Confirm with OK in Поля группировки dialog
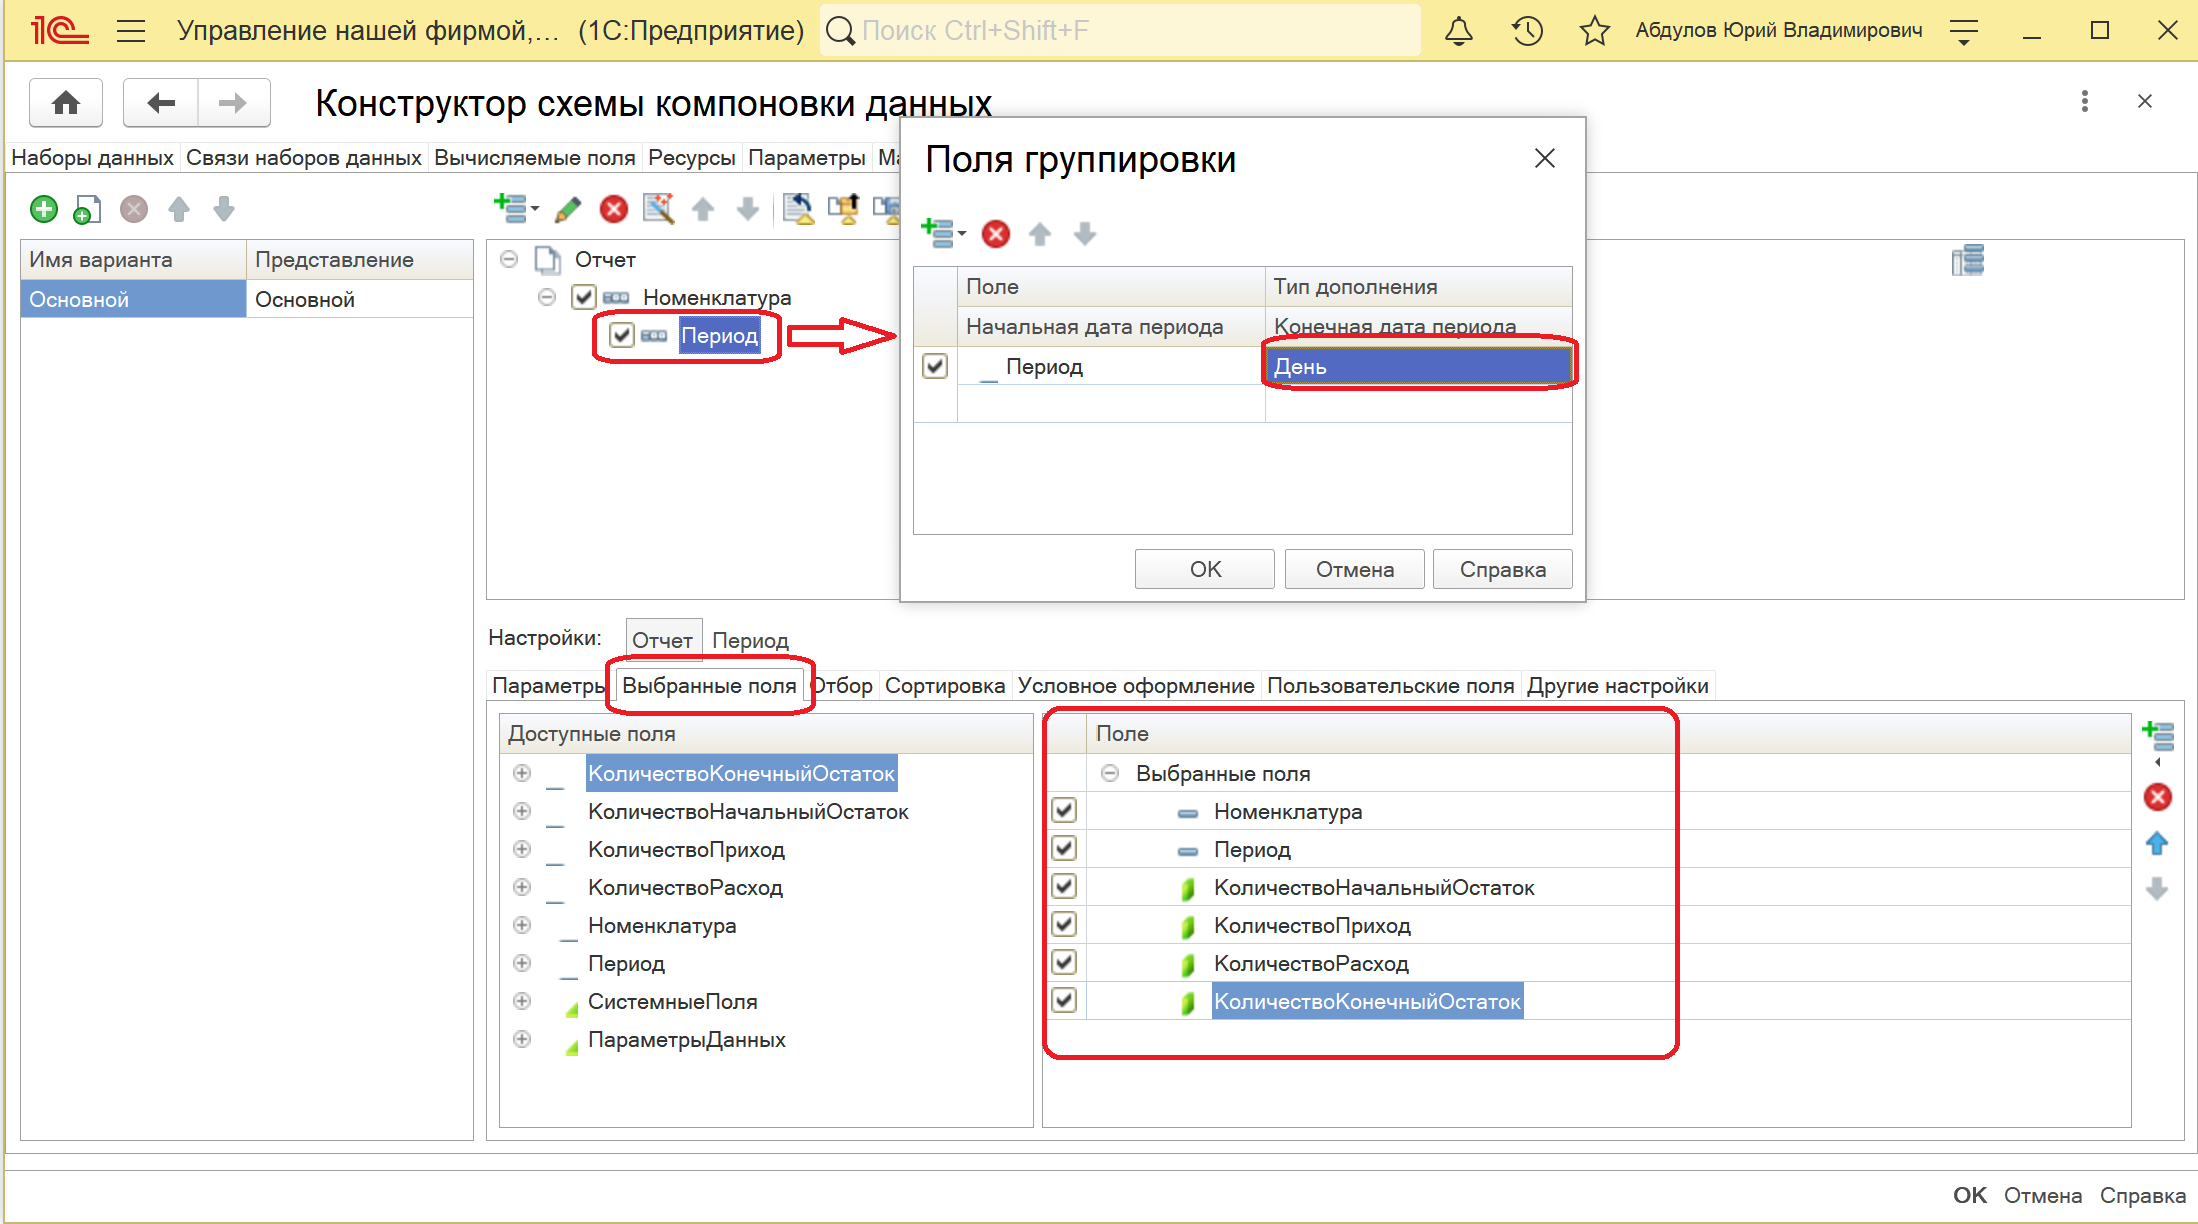Image resolution: width=2198 pixels, height=1224 pixels. pyautogui.click(x=1205, y=569)
